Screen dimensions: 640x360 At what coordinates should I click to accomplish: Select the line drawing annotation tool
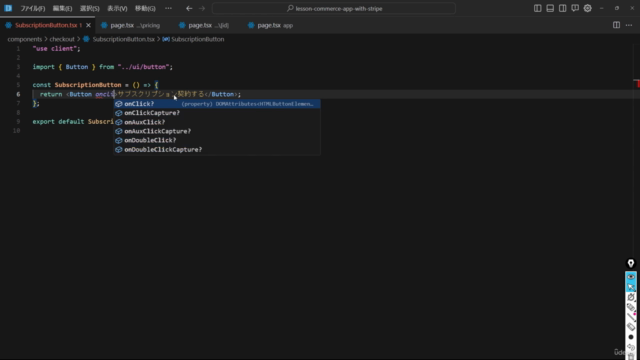(631, 317)
